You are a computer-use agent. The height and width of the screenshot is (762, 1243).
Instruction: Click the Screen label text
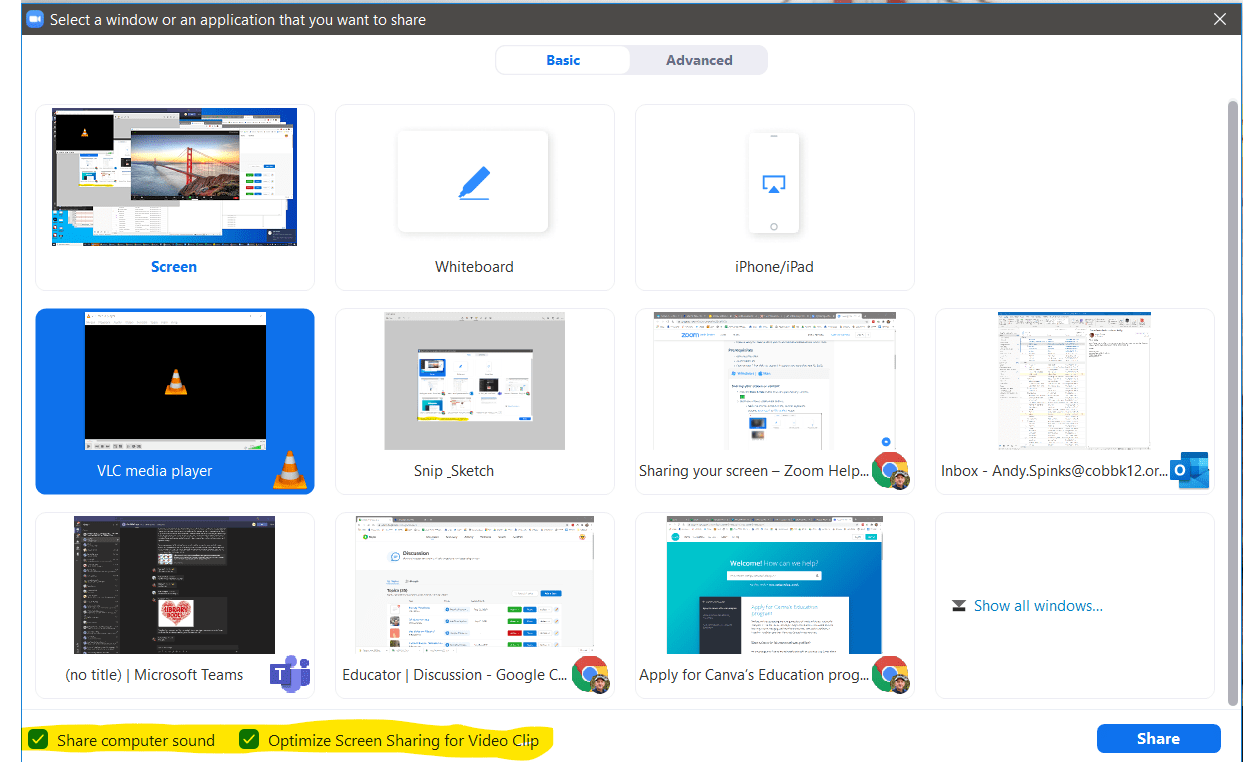[174, 267]
